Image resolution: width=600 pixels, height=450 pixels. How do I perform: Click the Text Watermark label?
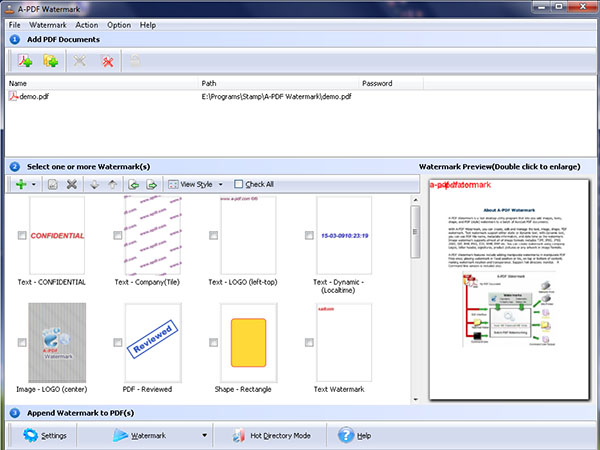(x=339, y=389)
